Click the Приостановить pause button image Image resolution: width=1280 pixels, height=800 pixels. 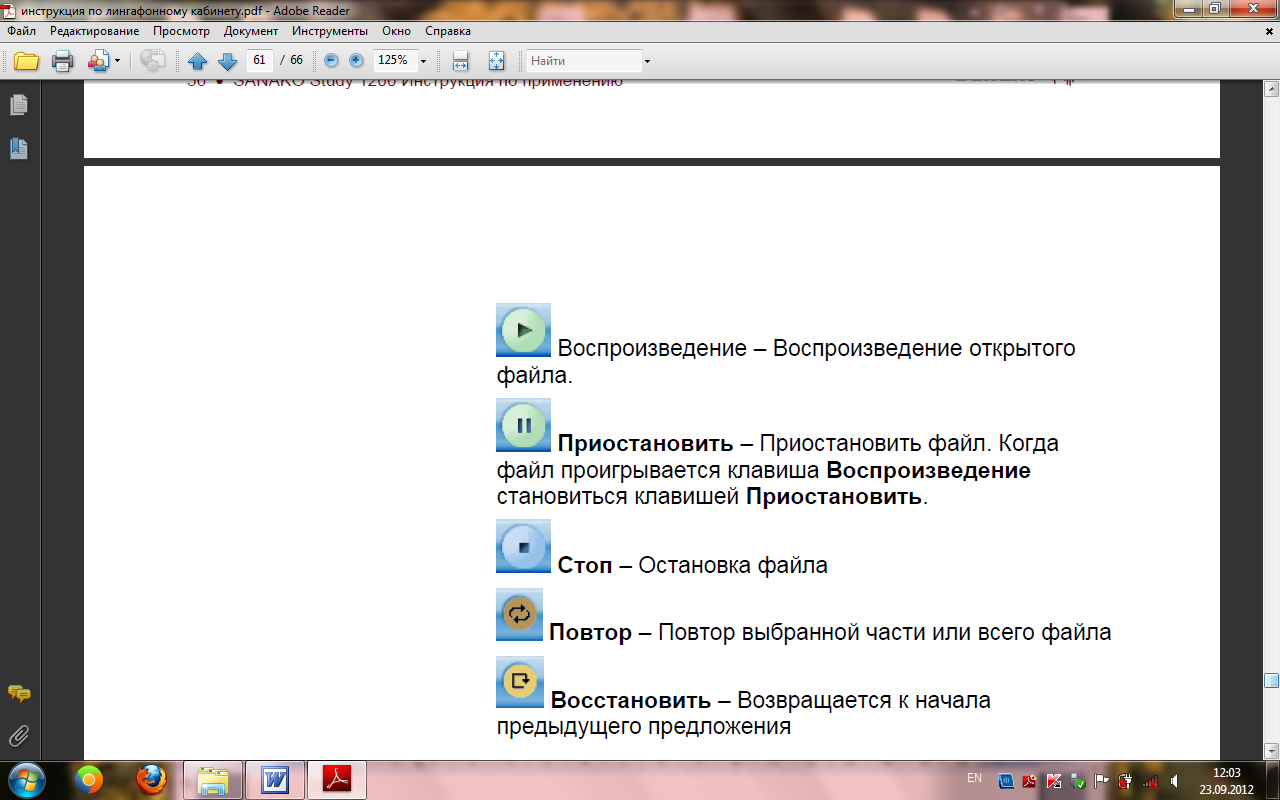(523, 425)
